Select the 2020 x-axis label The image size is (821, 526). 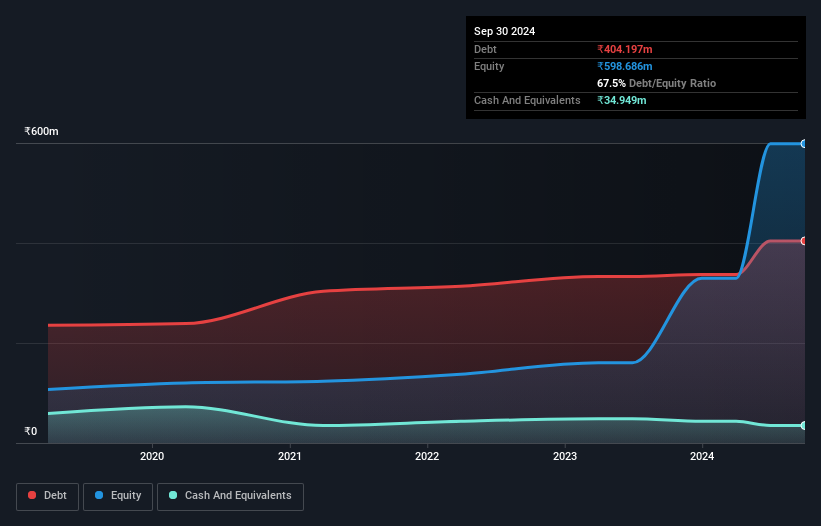(152, 456)
